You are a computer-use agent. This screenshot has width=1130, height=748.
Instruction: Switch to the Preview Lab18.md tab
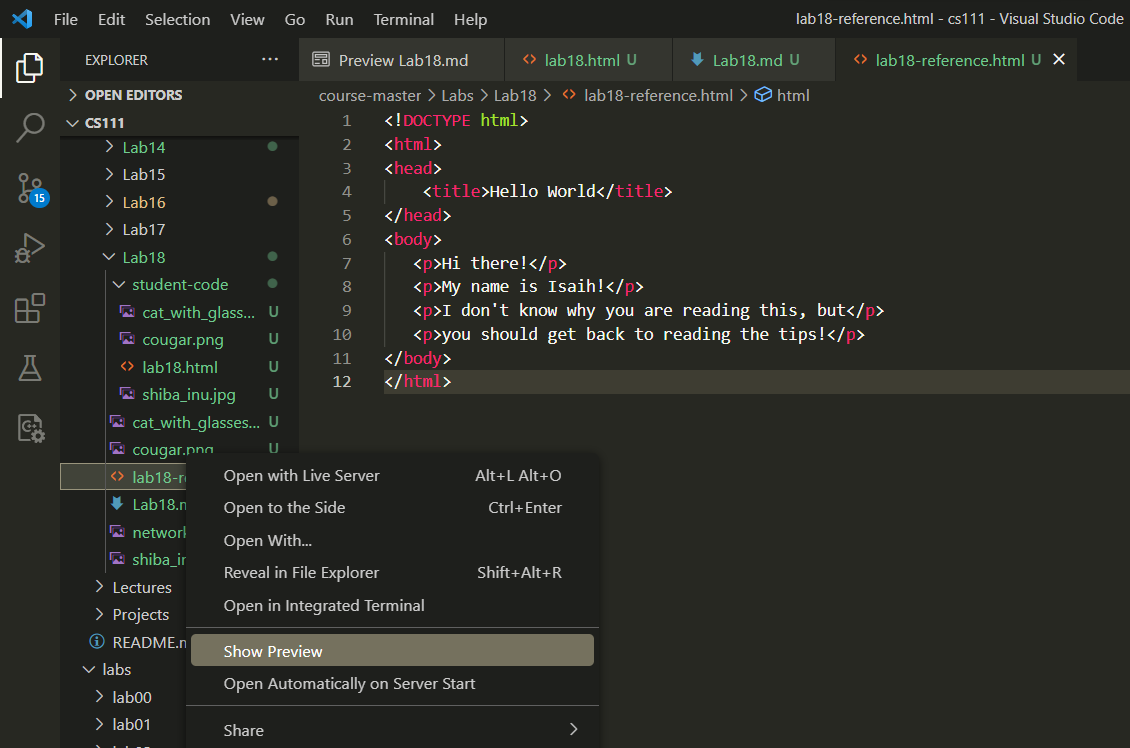coord(402,60)
